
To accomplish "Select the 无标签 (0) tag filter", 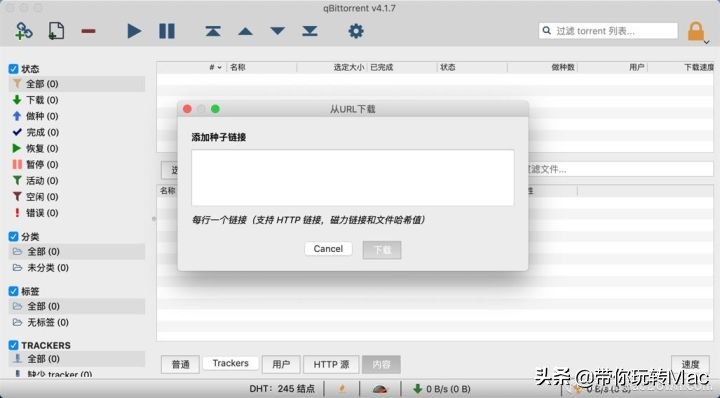I will coord(77,322).
